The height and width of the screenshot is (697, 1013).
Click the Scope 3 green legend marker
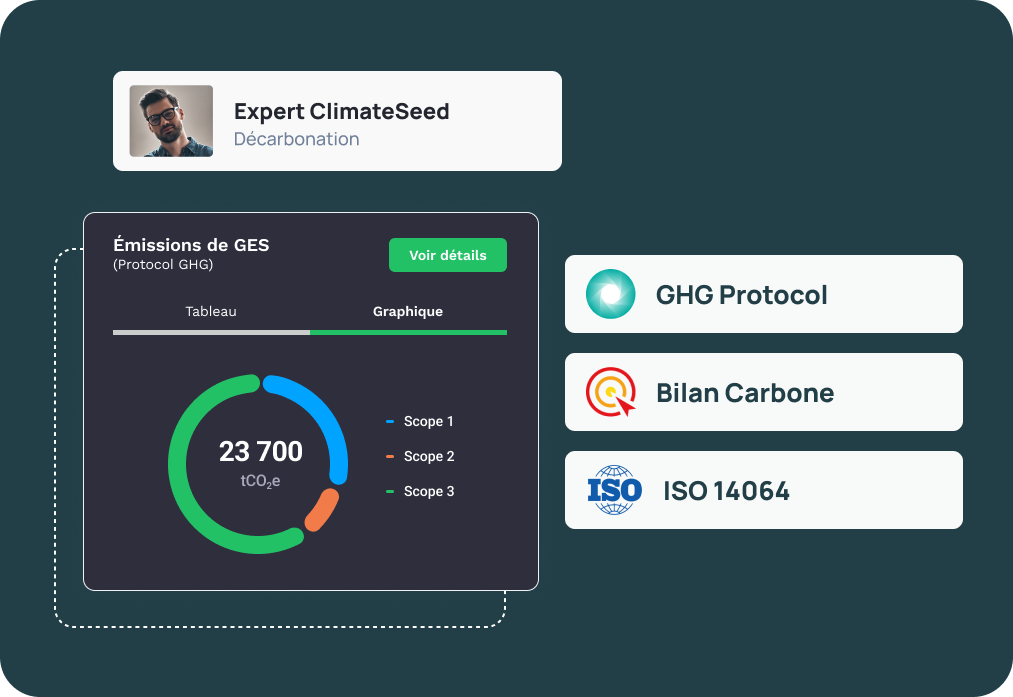point(390,492)
